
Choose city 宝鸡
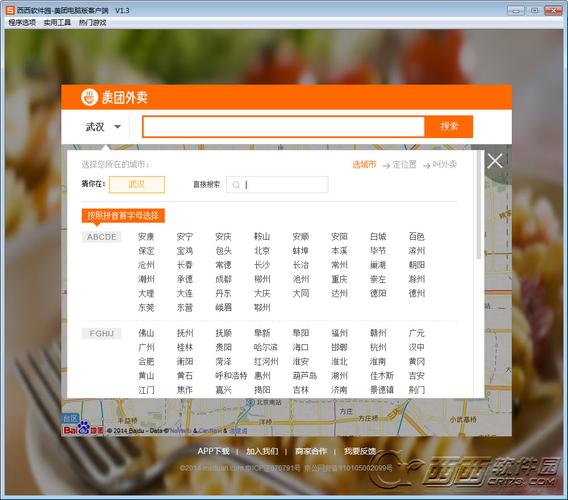(x=185, y=251)
